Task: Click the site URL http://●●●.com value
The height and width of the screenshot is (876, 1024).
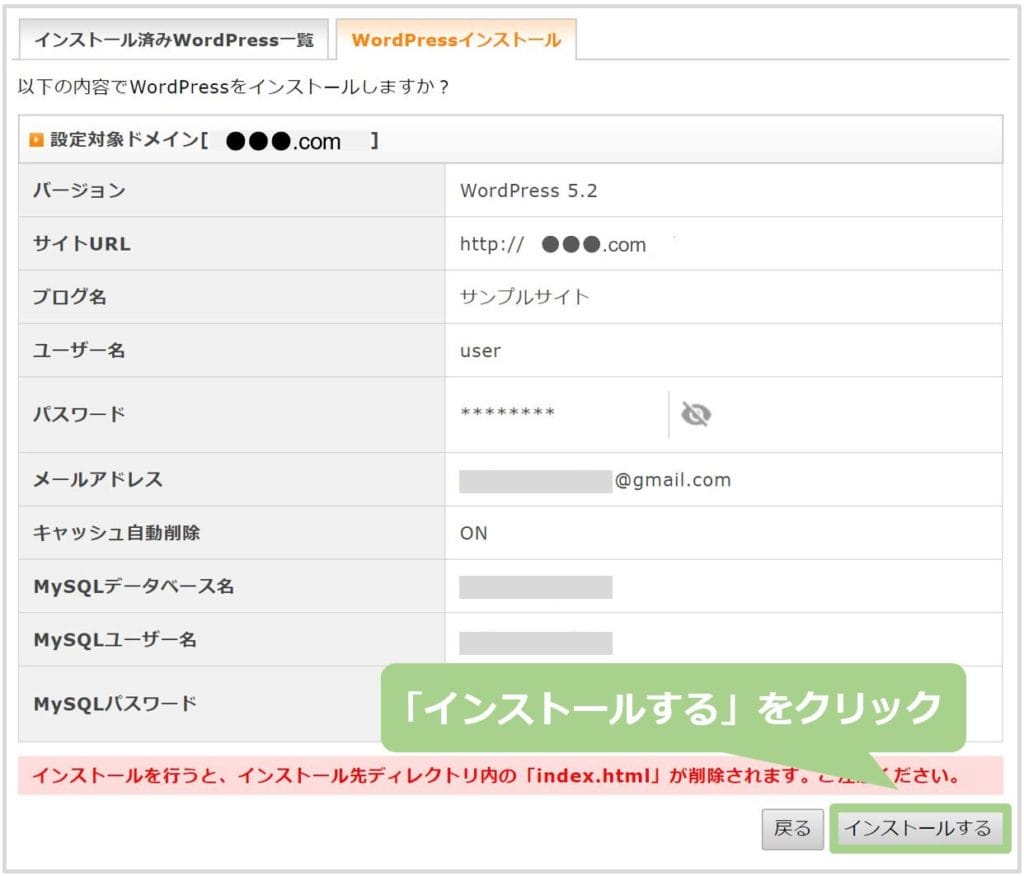Action: [553, 245]
